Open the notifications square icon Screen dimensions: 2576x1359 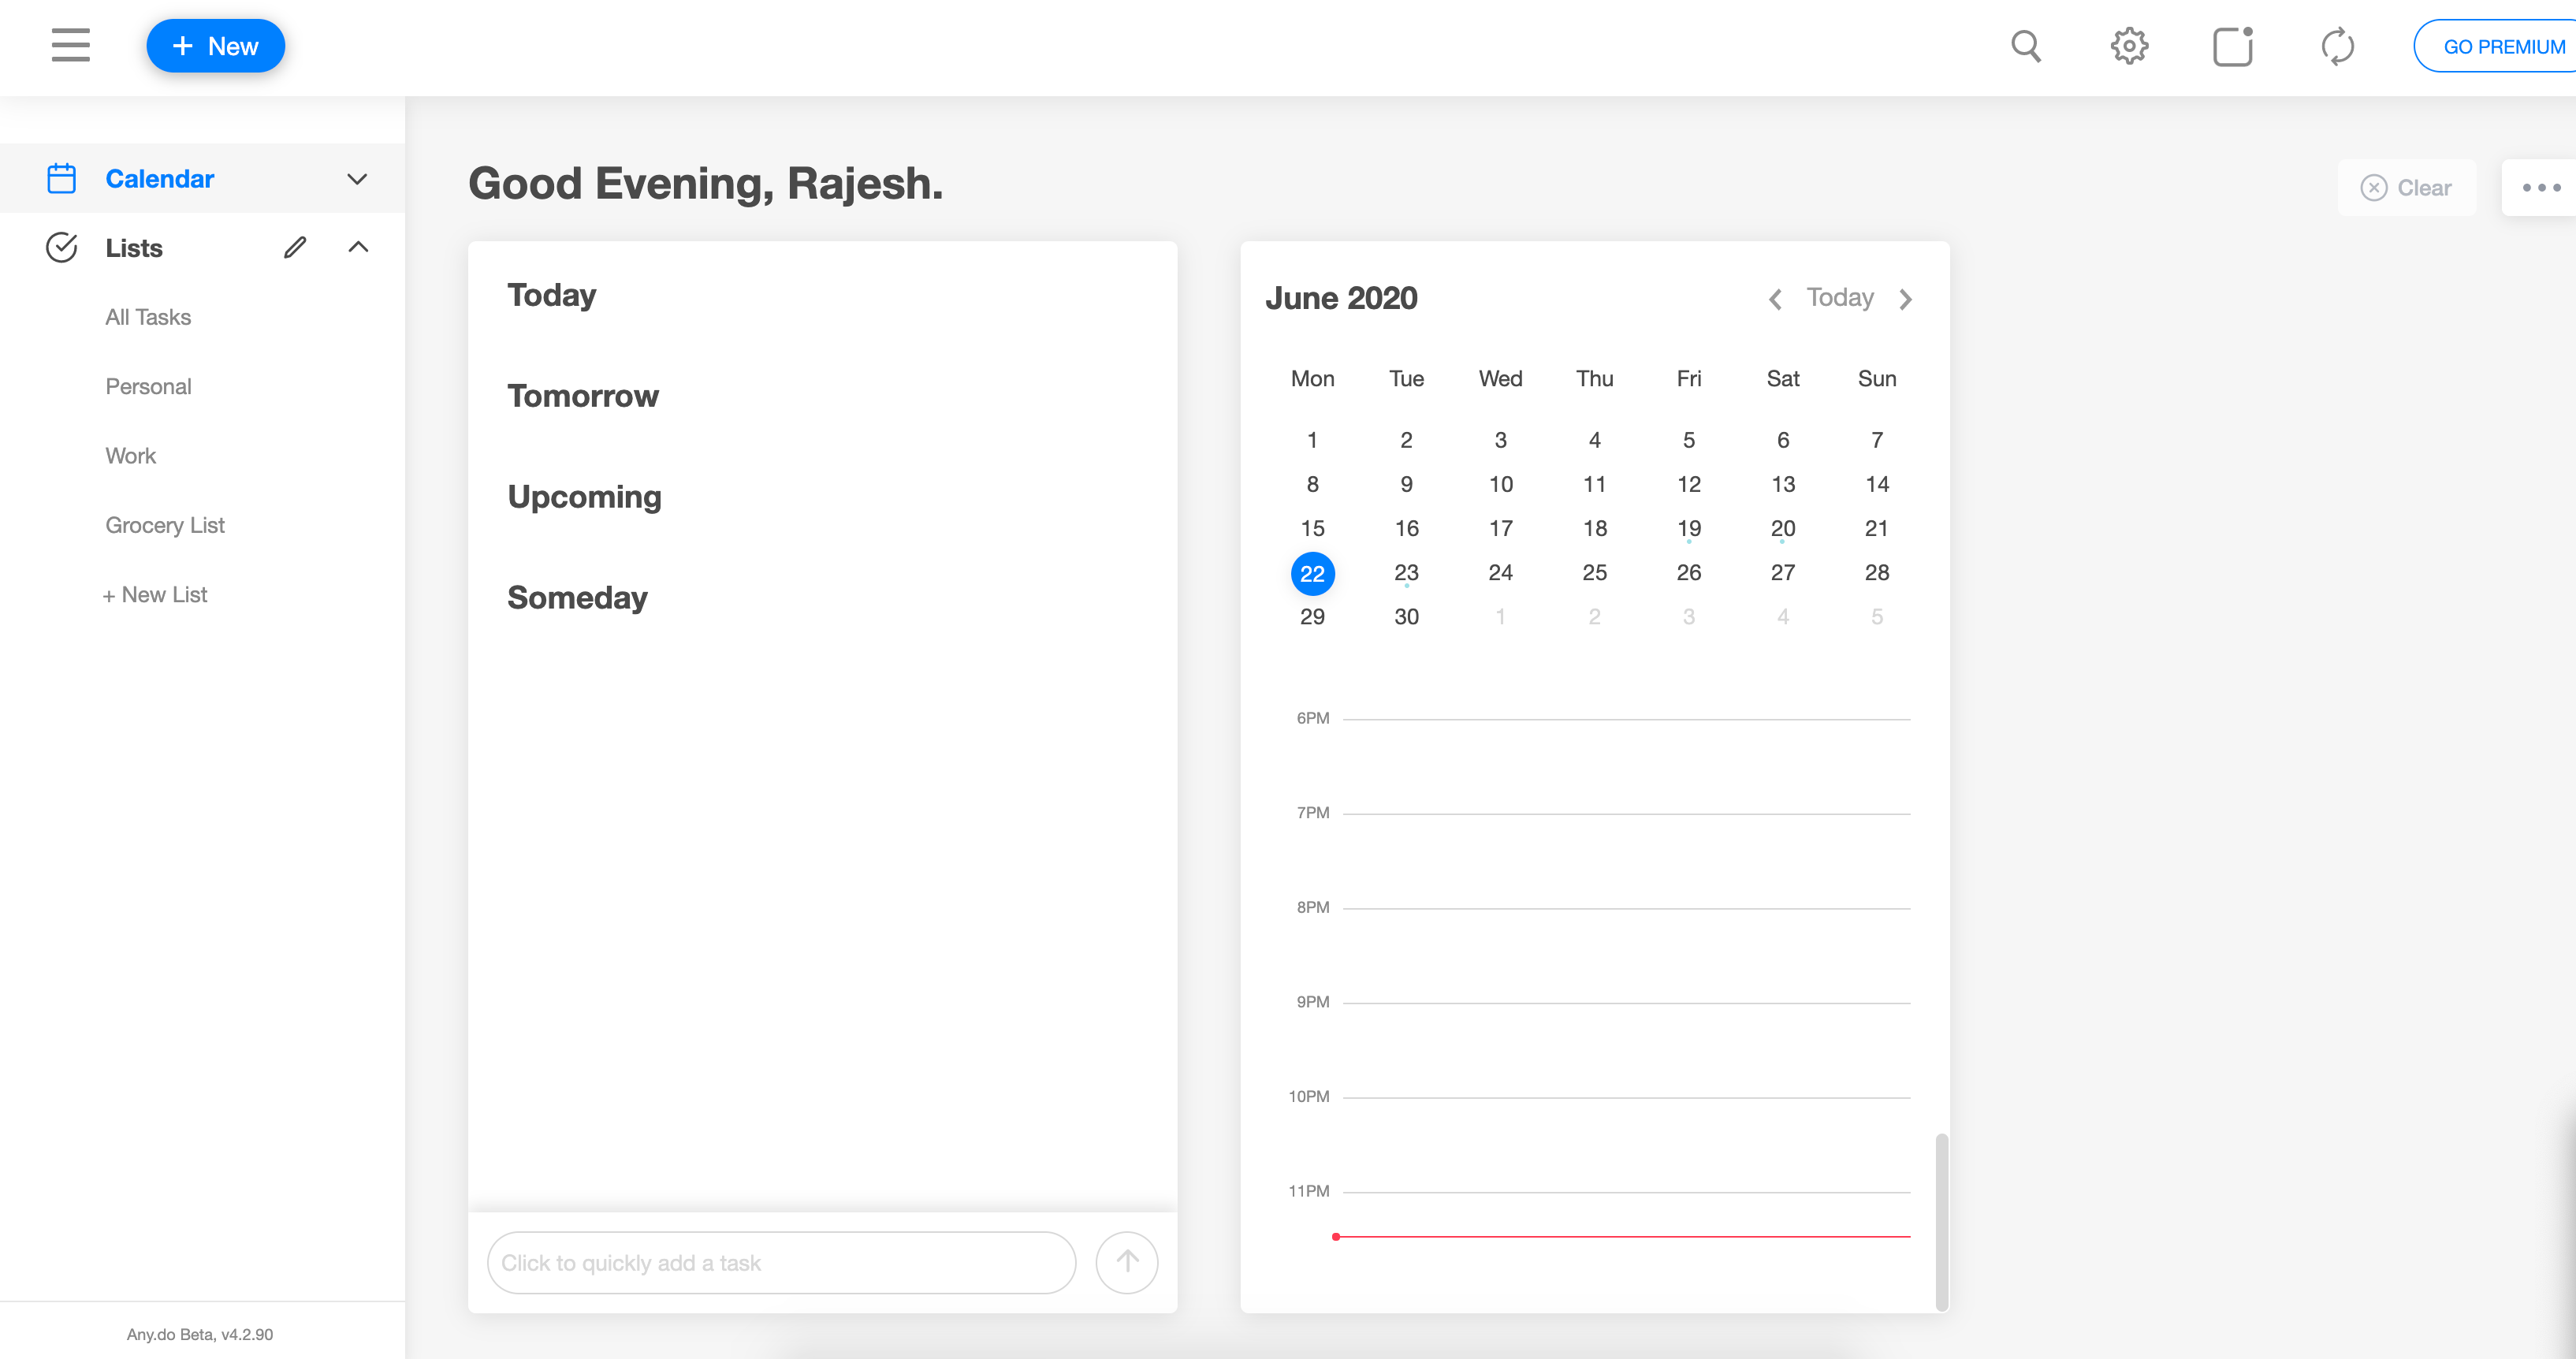click(x=2233, y=46)
